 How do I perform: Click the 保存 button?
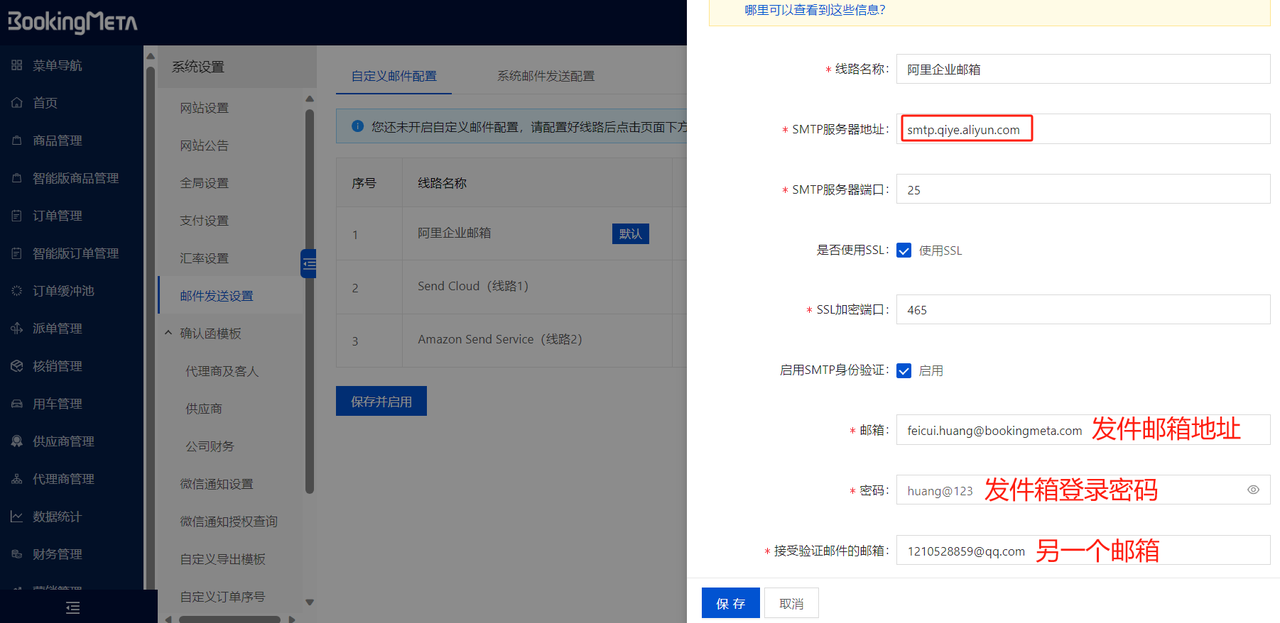(730, 602)
